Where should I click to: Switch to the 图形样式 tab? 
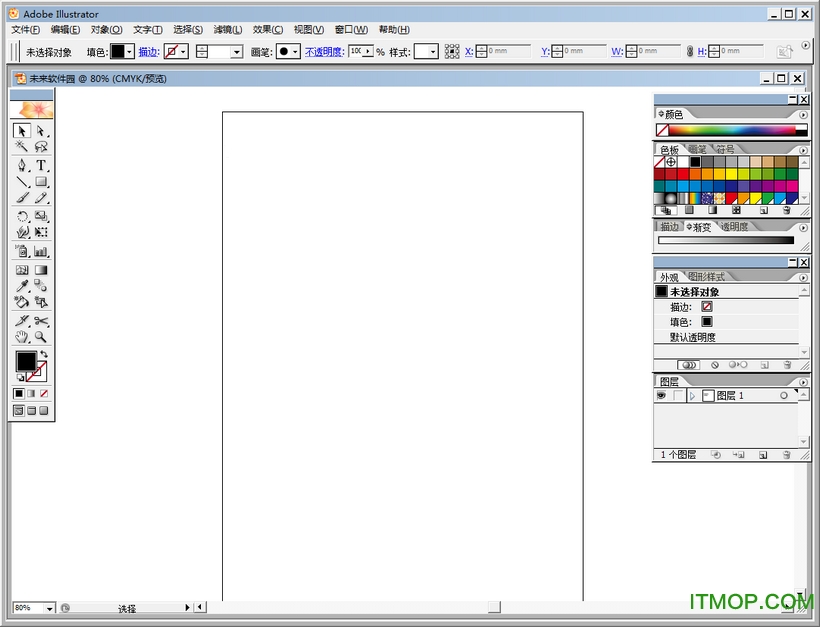pyautogui.click(x=706, y=277)
